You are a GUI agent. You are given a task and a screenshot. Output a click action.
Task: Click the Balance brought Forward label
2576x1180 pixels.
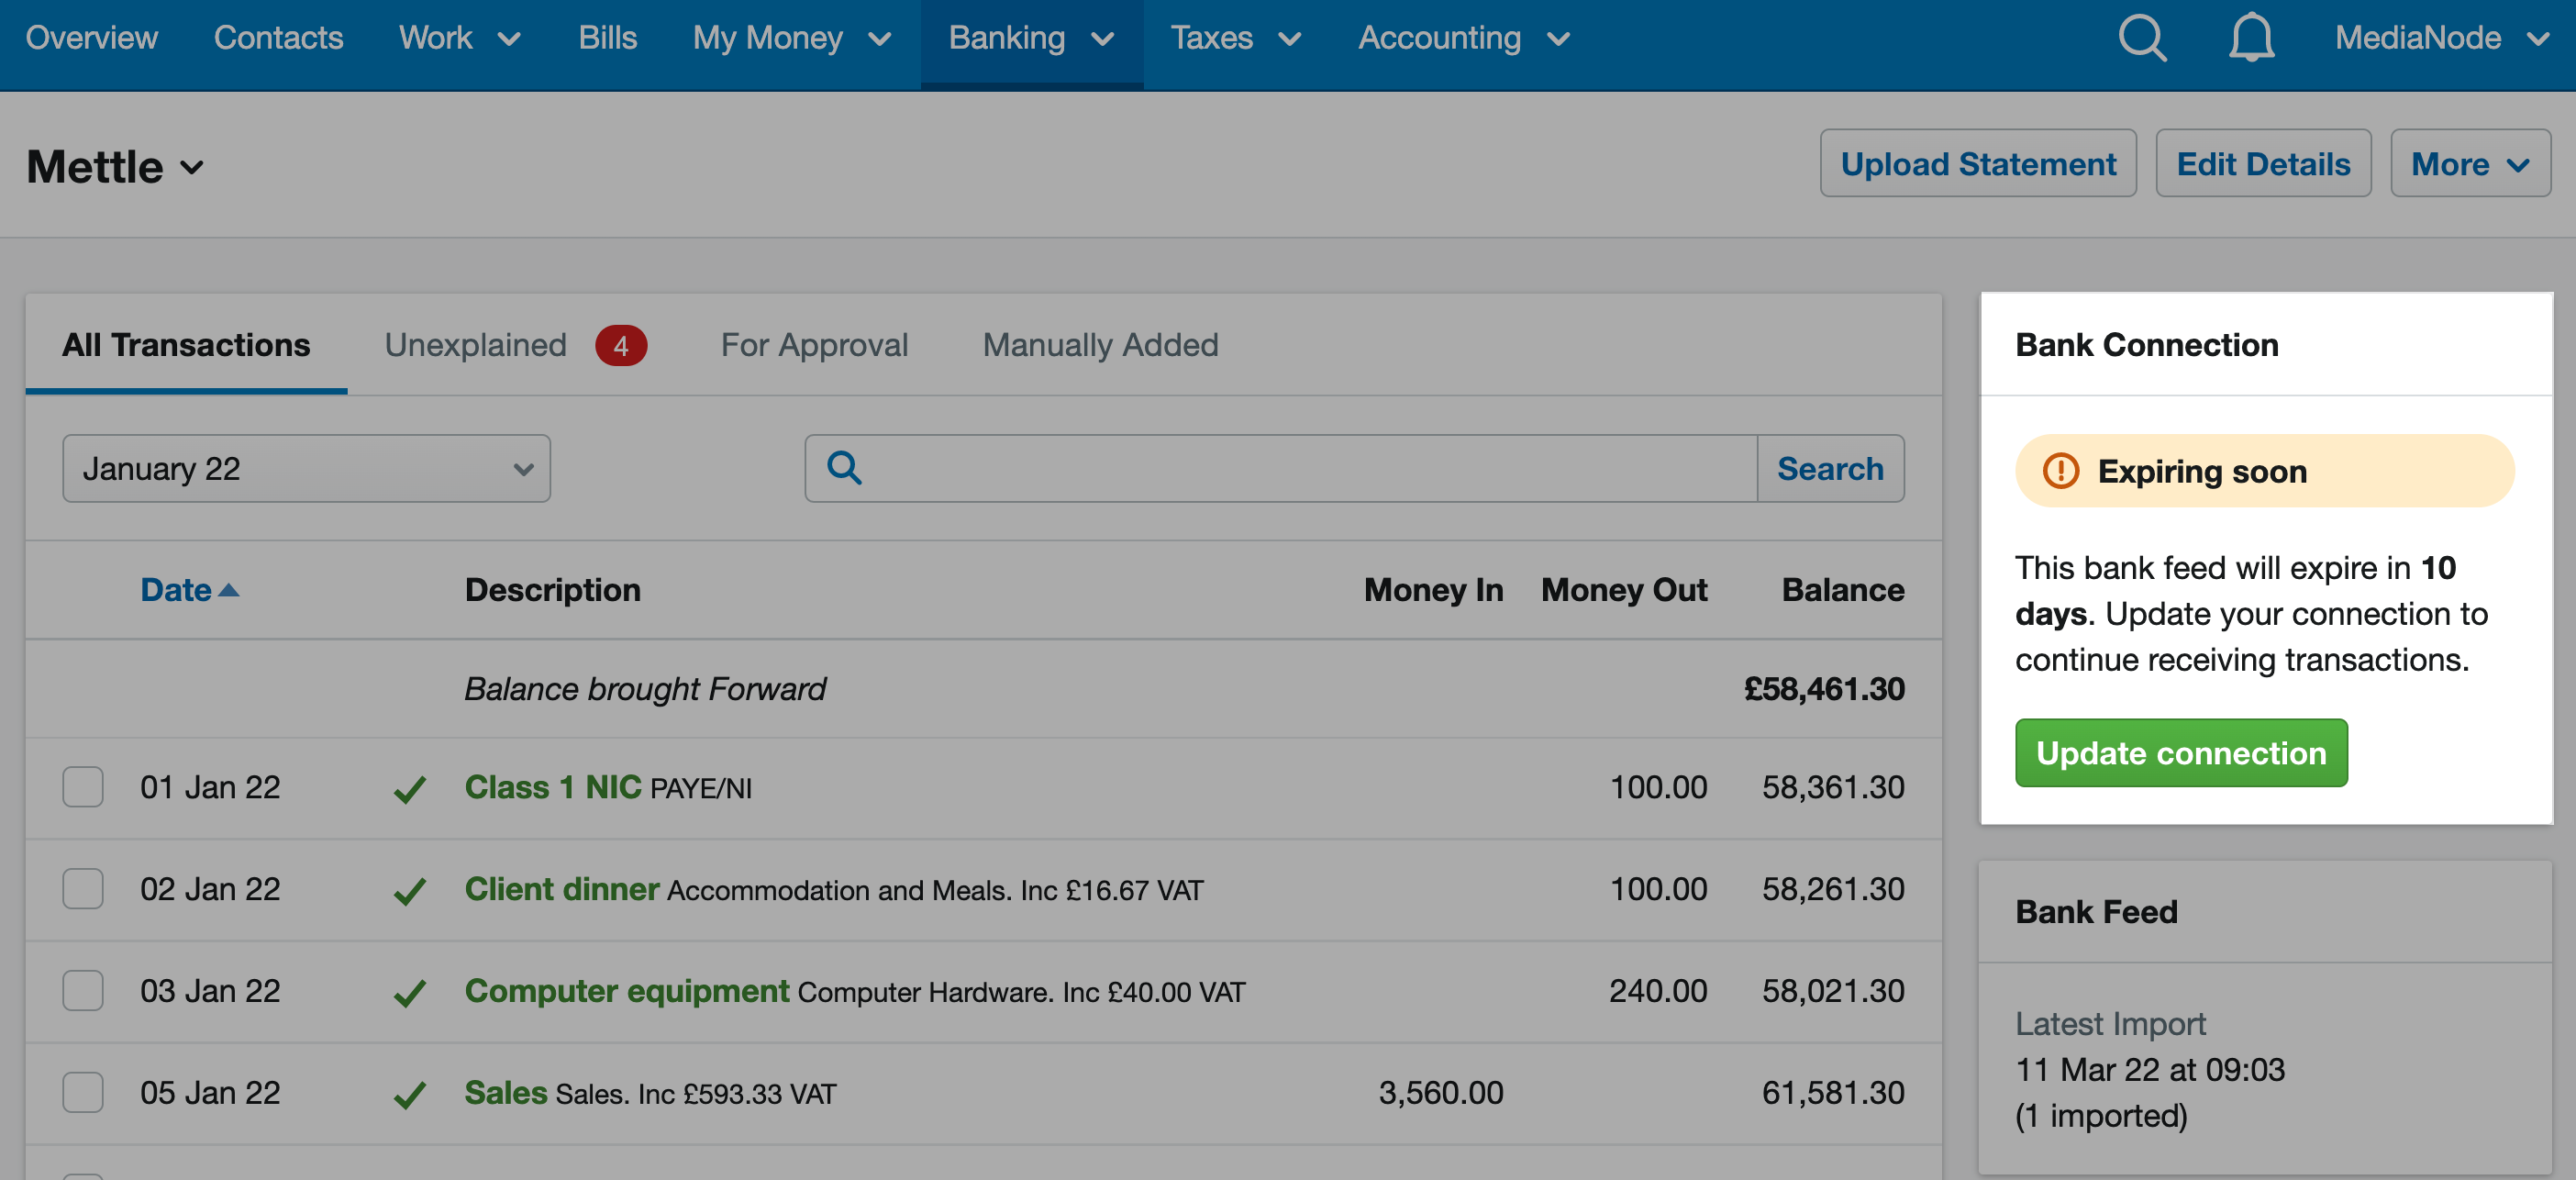645,689
